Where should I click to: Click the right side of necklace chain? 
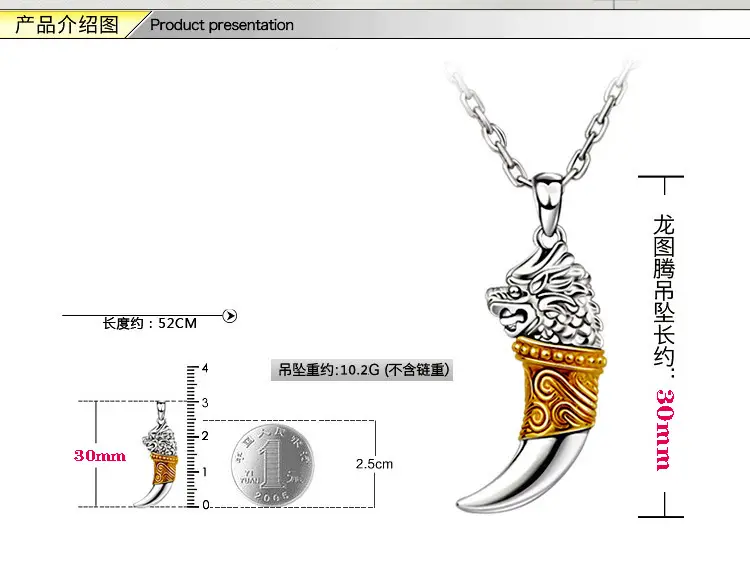click(598, 123)
